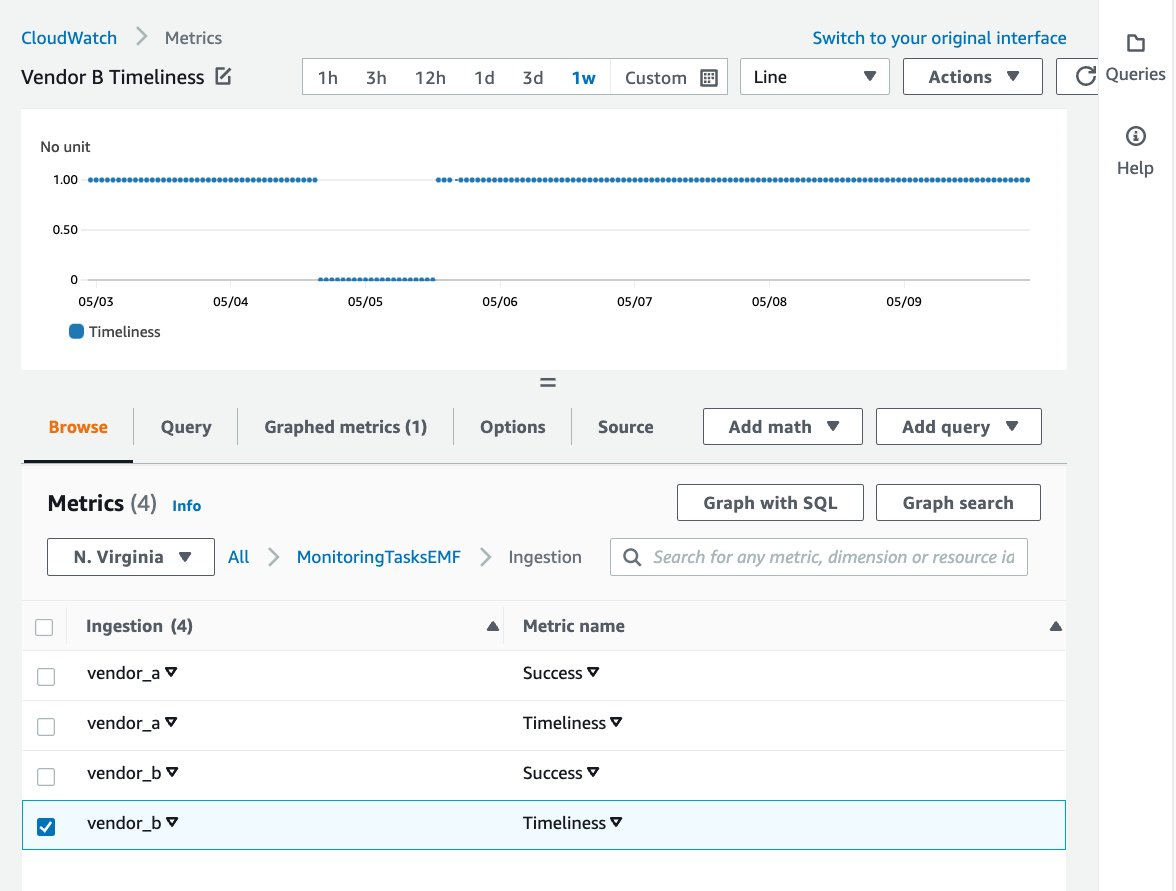Screen dimensions: 1176x891
Task: Open the Queries panel in the sidebar
Action: pyautogui.click(x=1135, y=55)
